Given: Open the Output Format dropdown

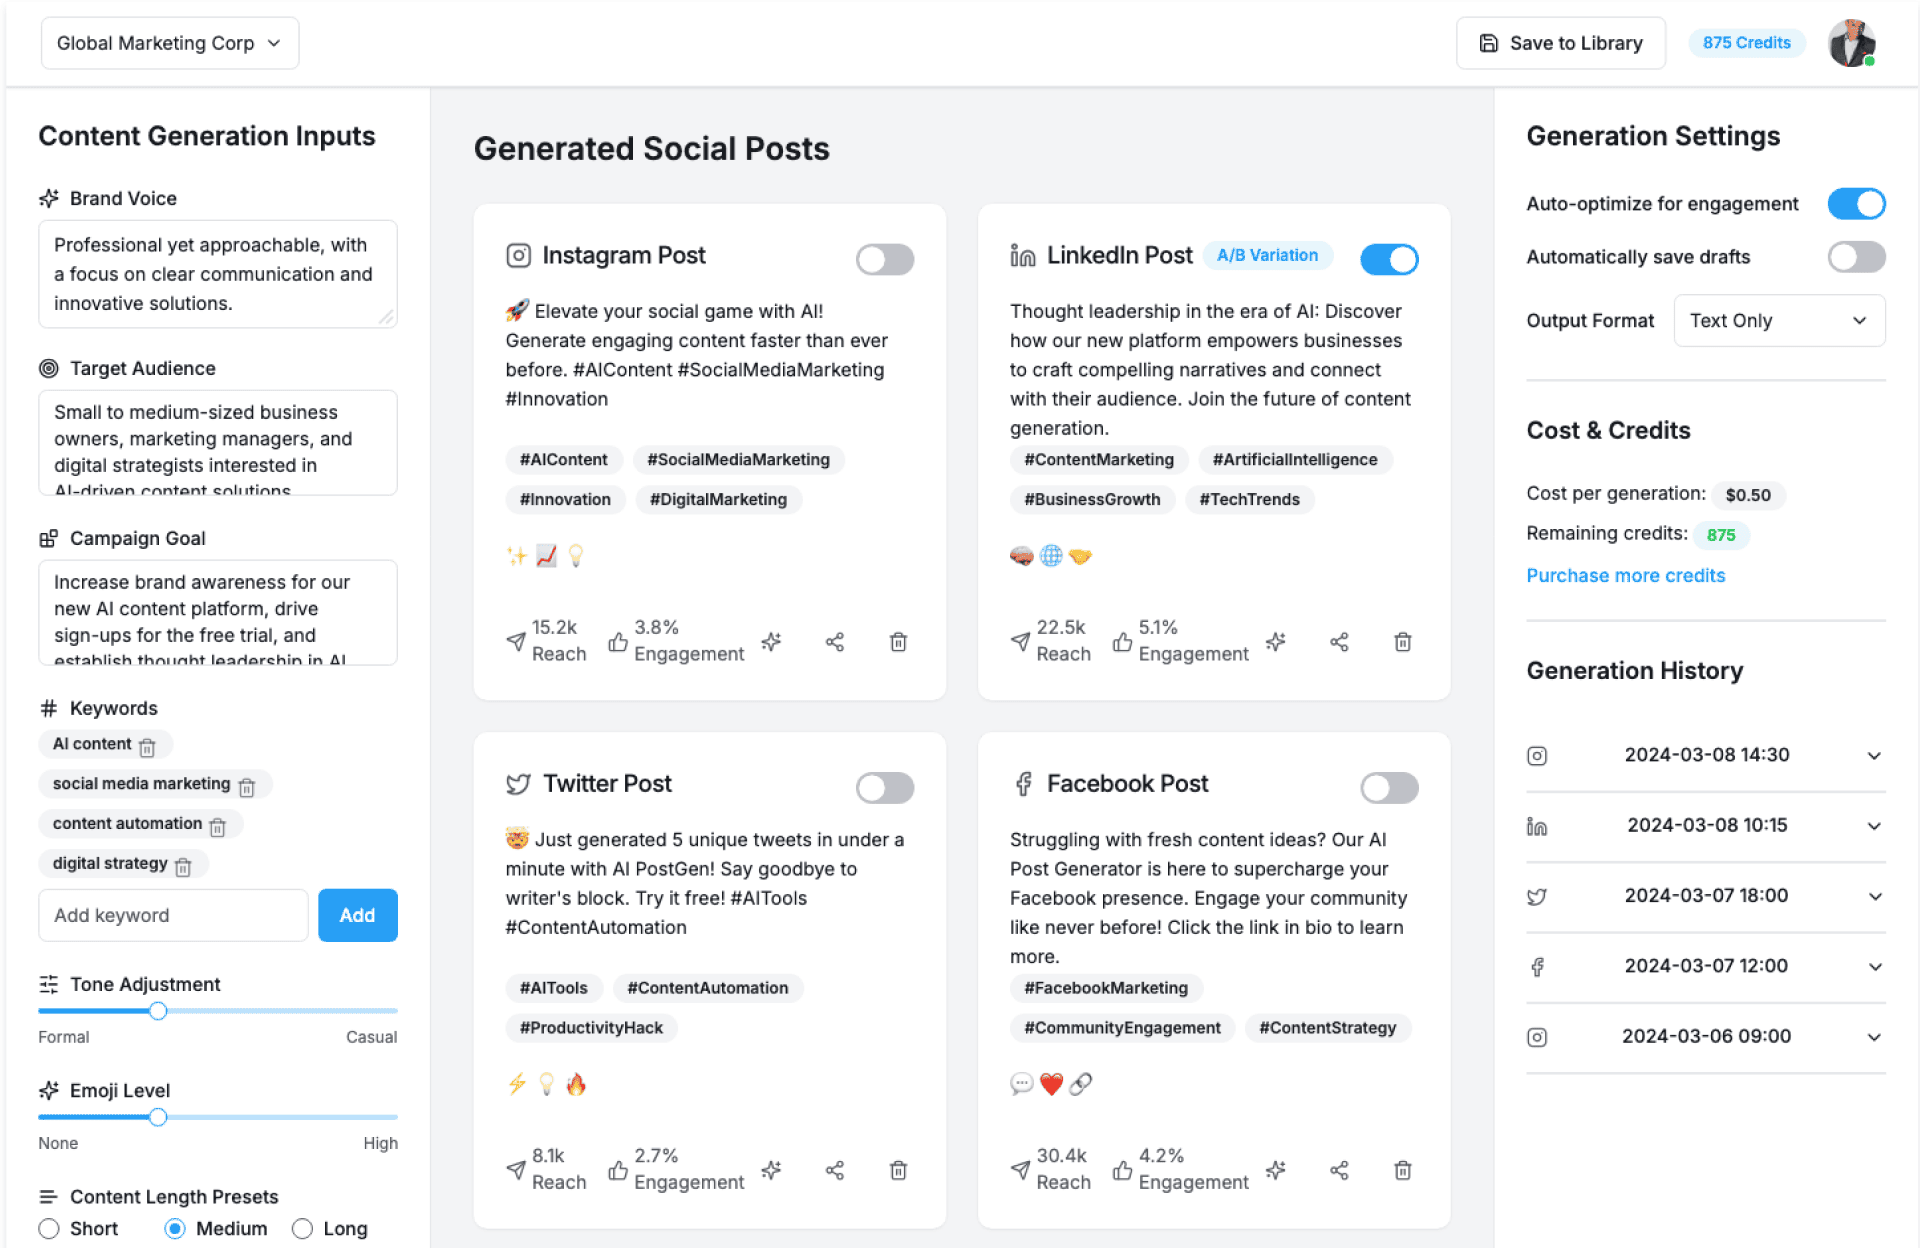Looking at the screenshot, I should [1779, 321].
